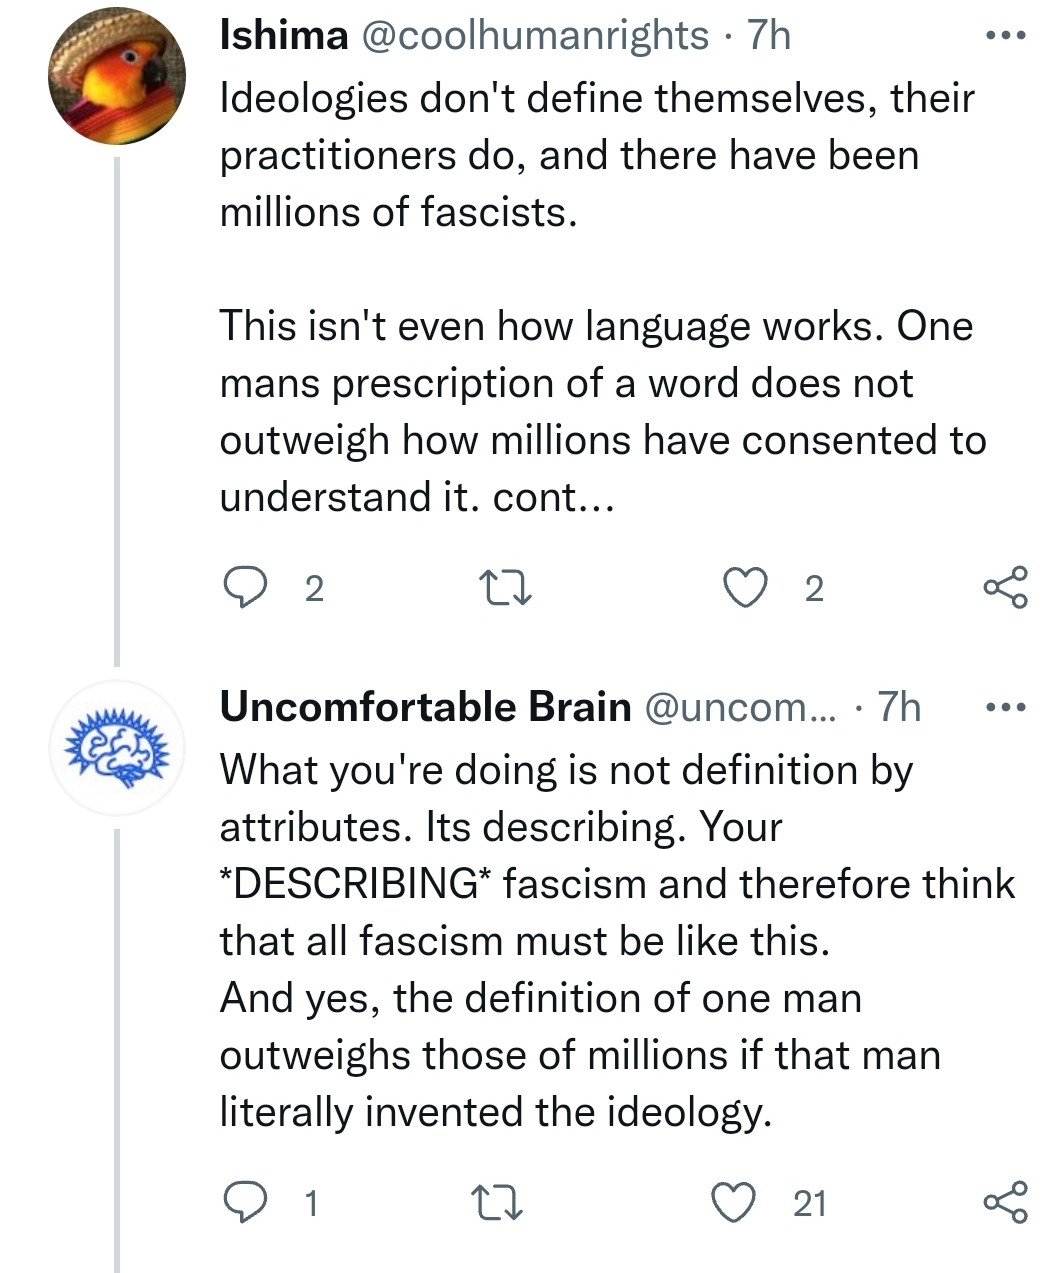The image size is (1061, 1273).
Task: Share Uncomfortable Brain's tweet
Action: 1005,1203
